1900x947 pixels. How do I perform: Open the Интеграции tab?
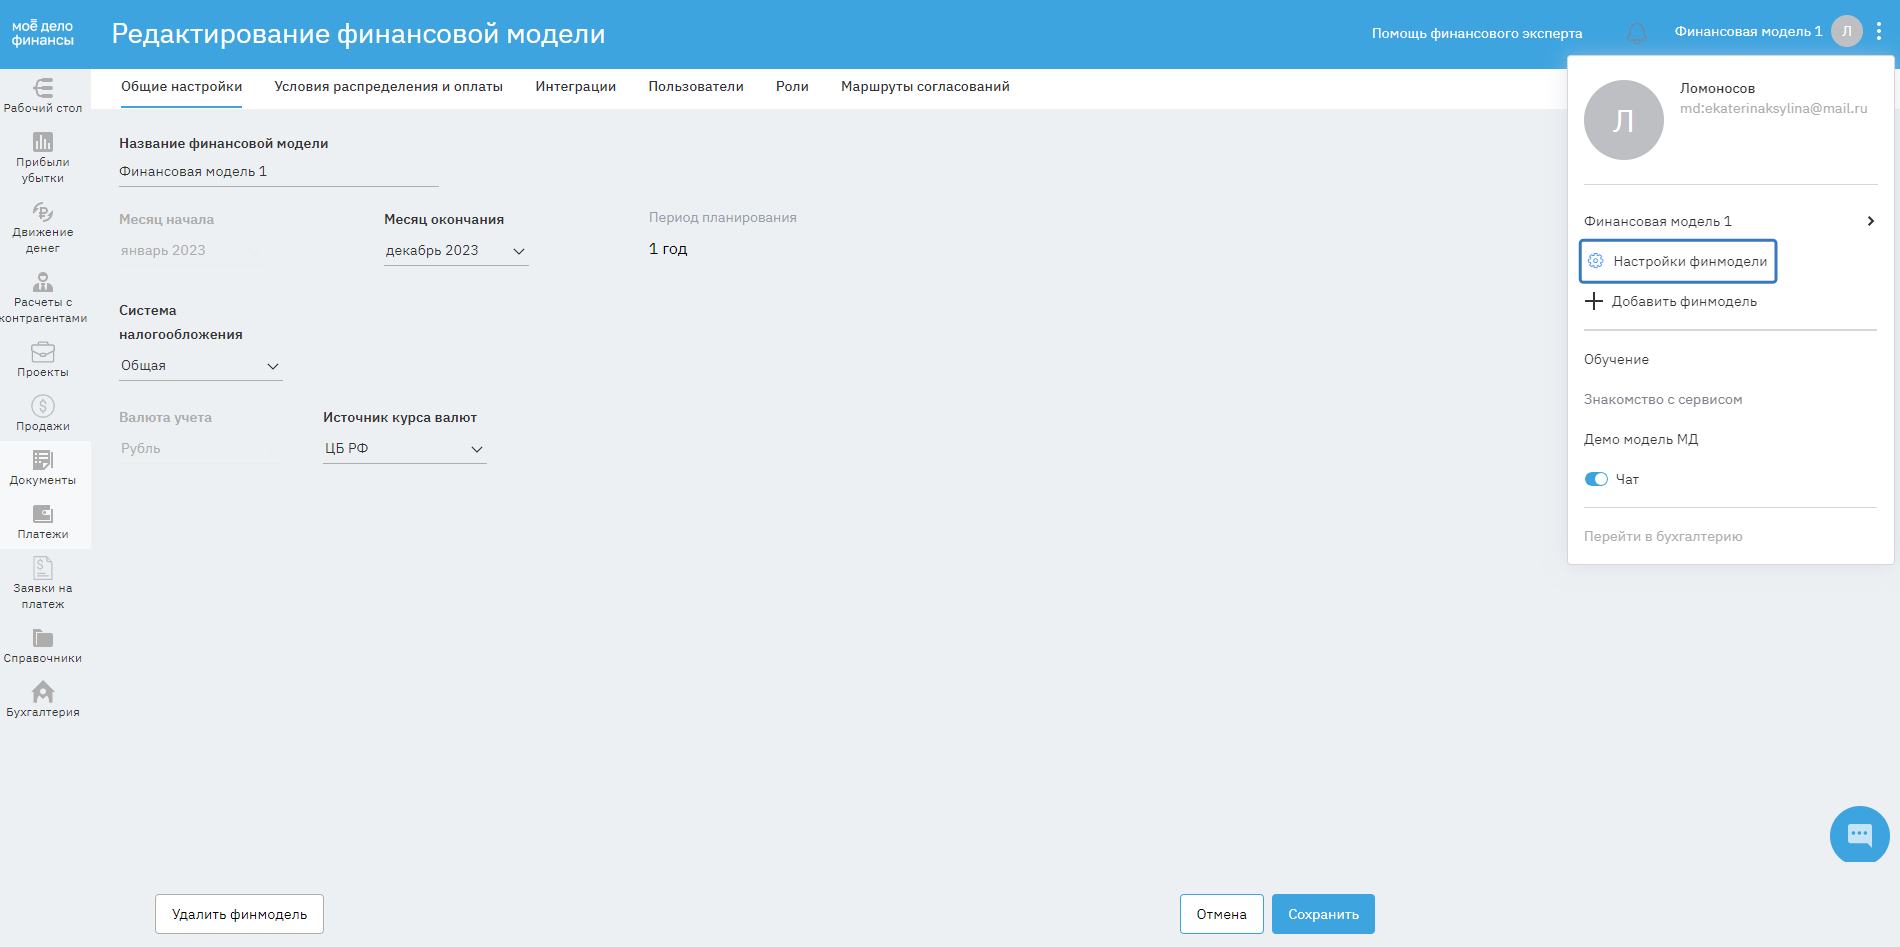pyautogui.click(x=576, y=87)
